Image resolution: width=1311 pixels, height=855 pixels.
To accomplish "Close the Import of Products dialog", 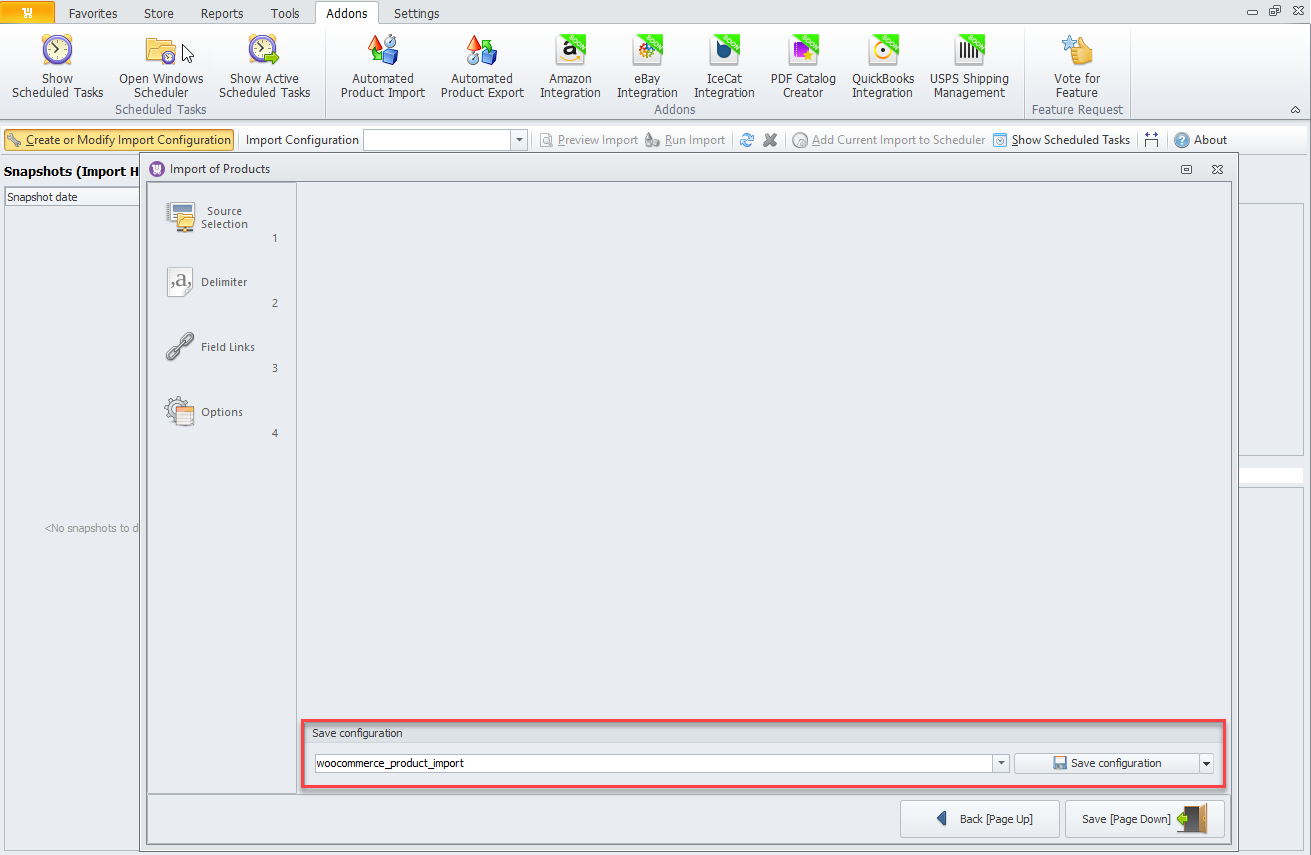I will click(x=1217, y=170).
